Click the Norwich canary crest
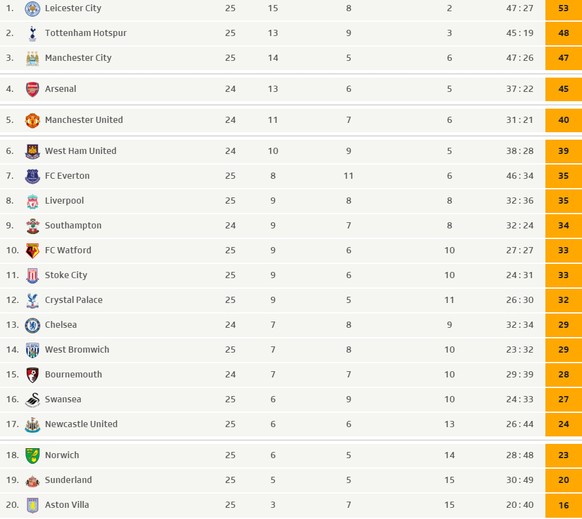582x519 pixels. tap(32, 456)
